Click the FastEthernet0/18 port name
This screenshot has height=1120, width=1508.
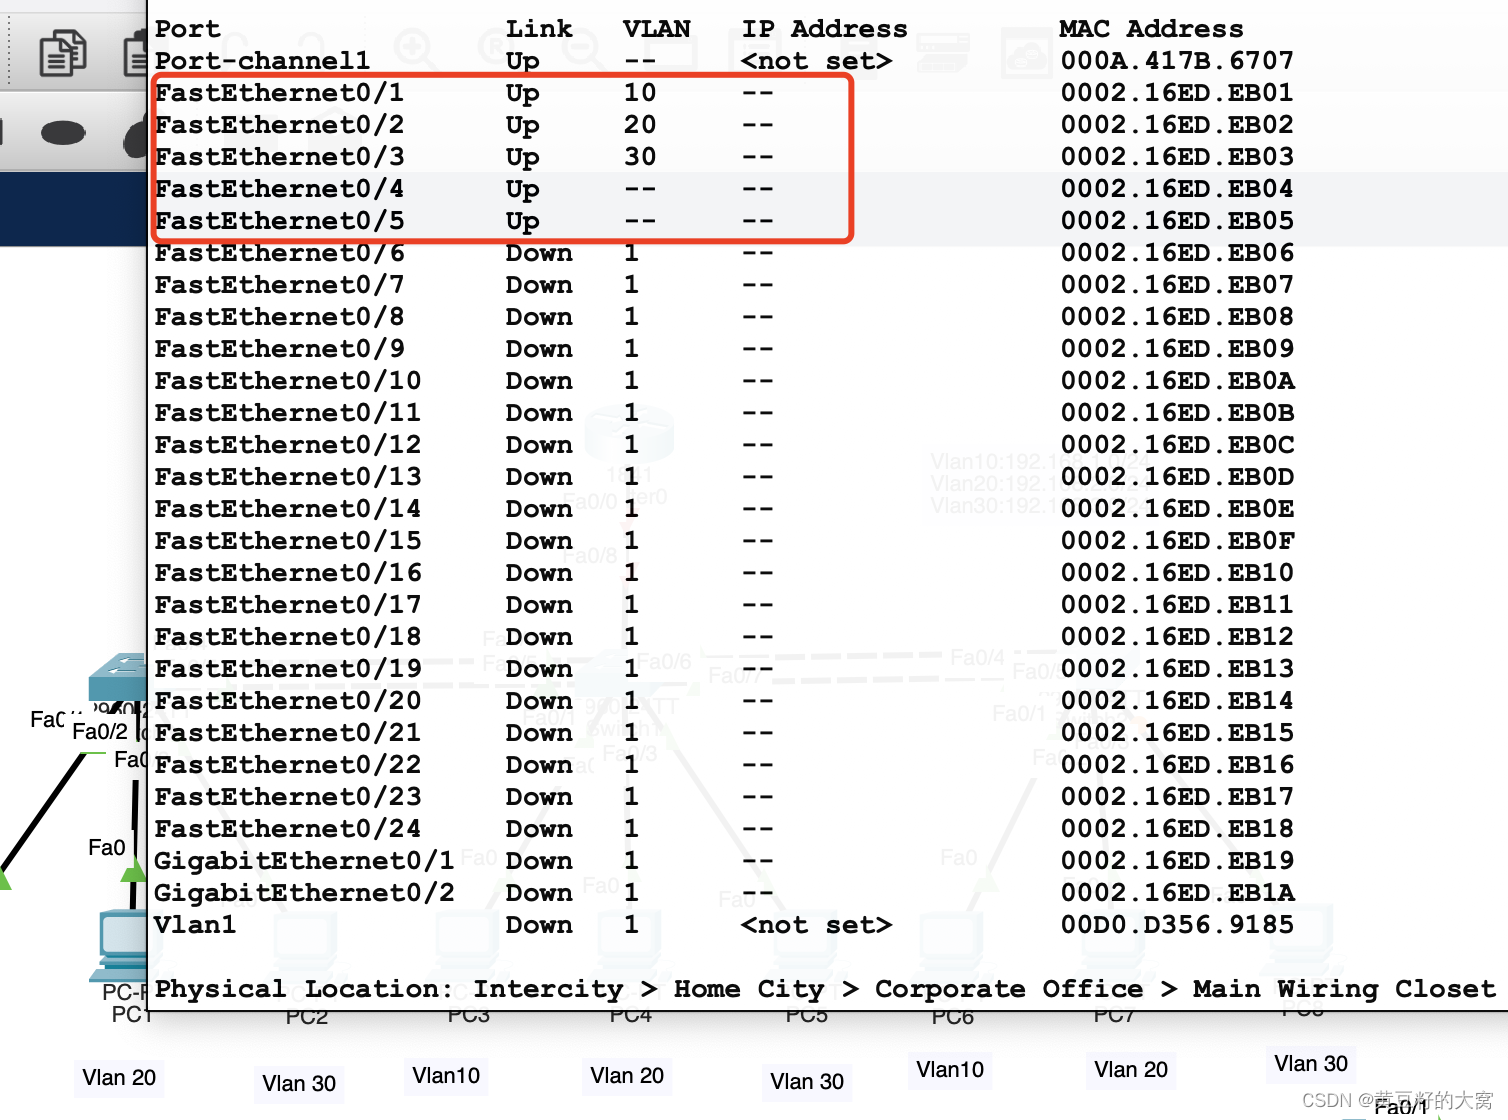(x=288, y=637)
